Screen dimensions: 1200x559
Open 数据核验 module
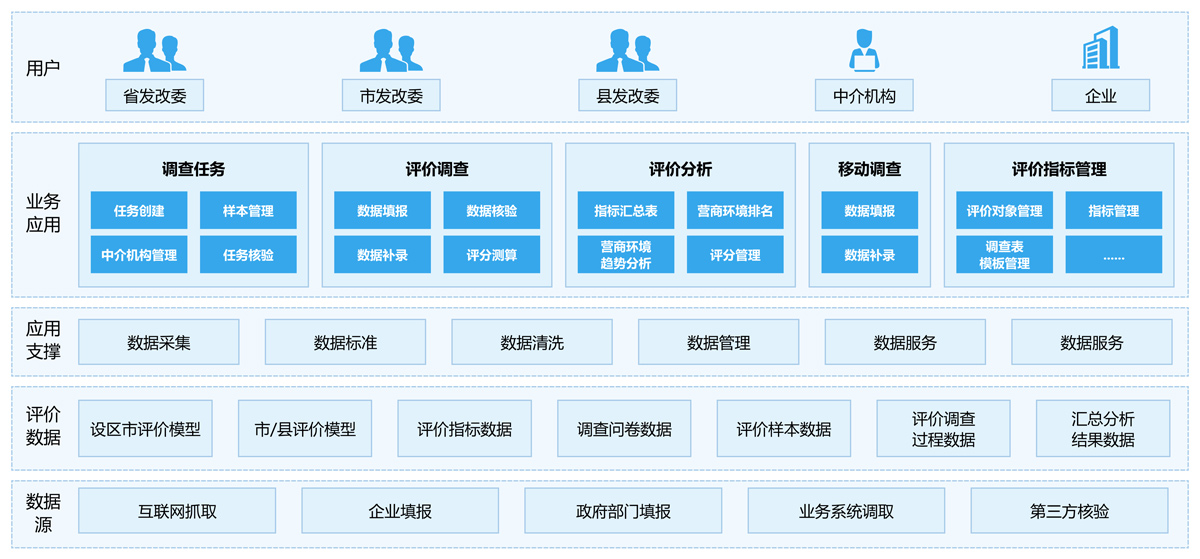coord(491,211)
